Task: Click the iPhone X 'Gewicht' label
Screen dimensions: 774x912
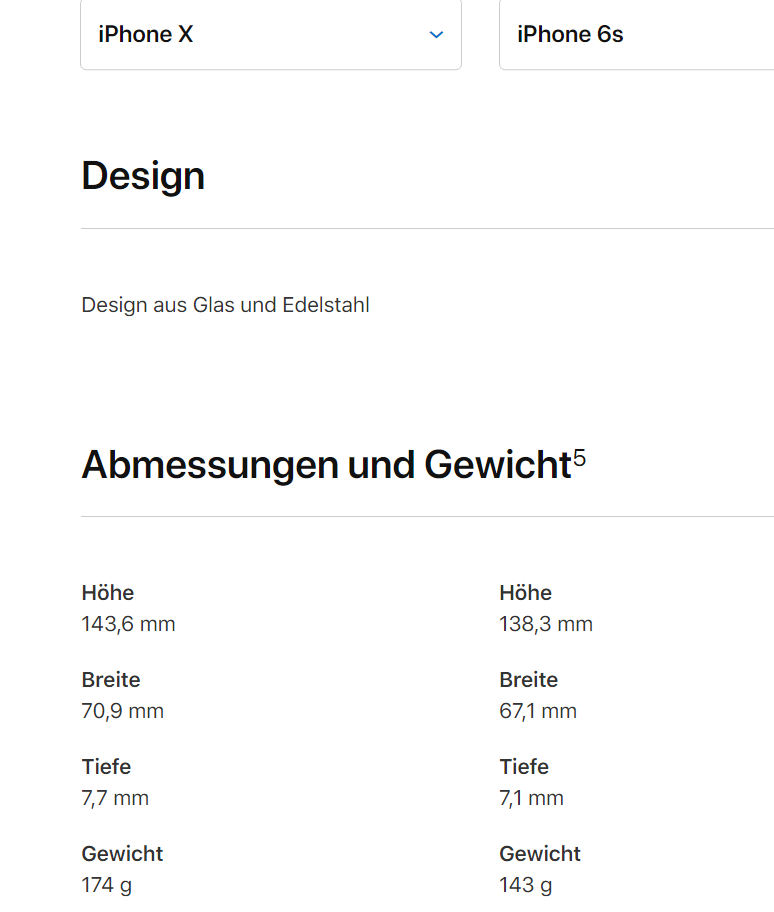Action: pos(122,854)
